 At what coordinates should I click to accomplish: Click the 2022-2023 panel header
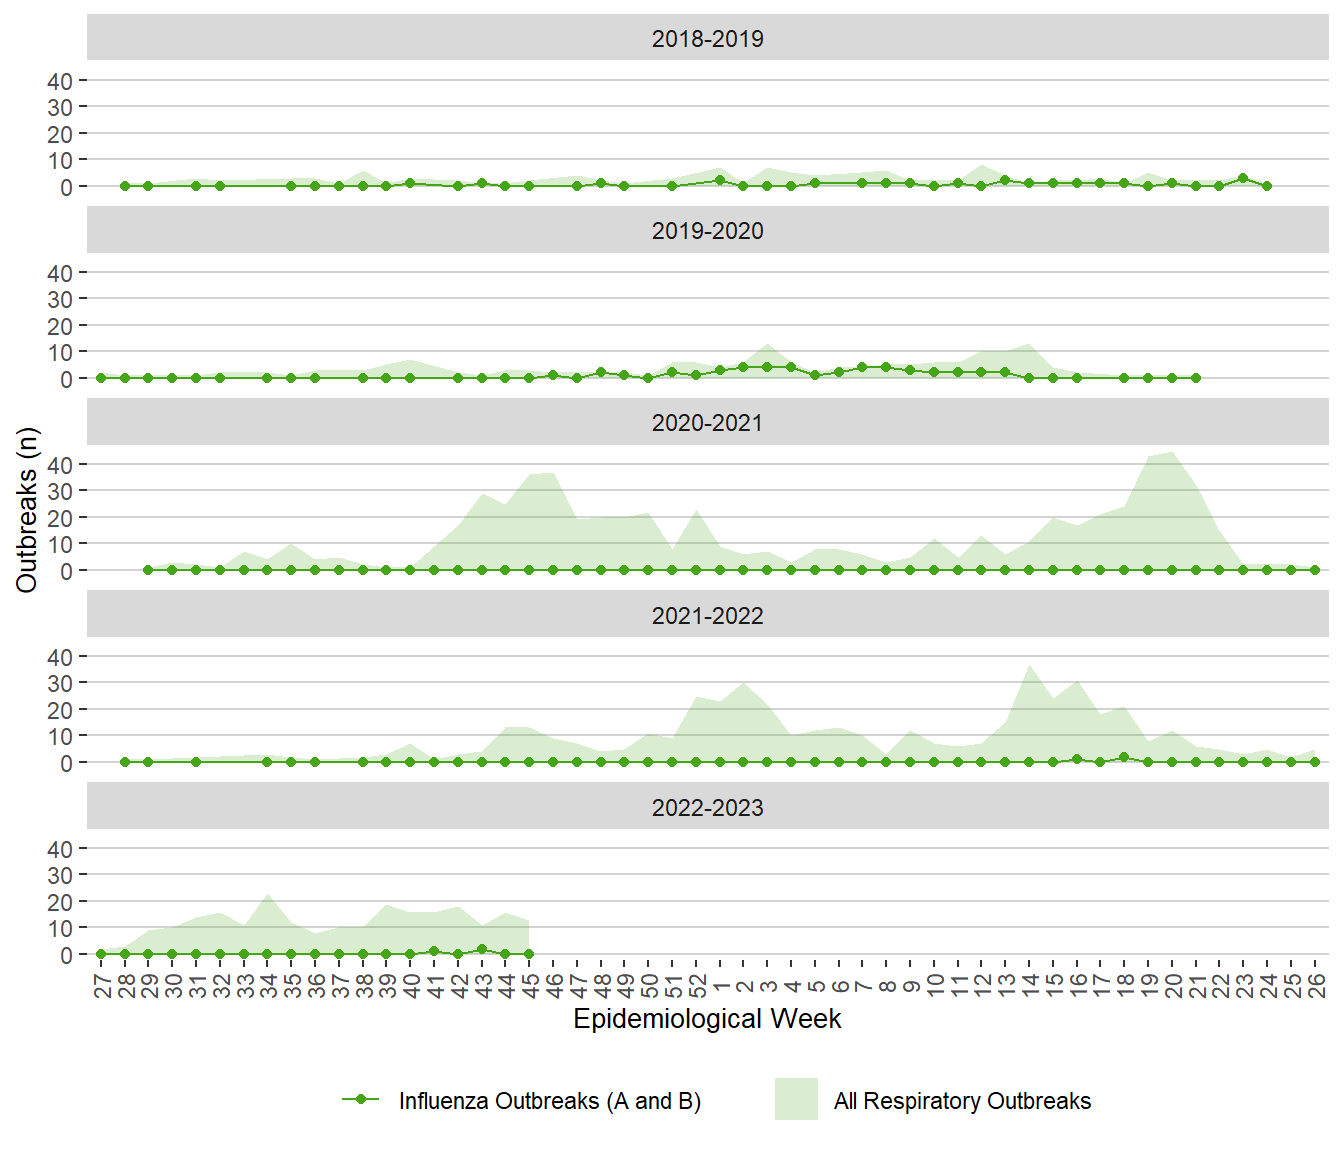tap(707, 807)
